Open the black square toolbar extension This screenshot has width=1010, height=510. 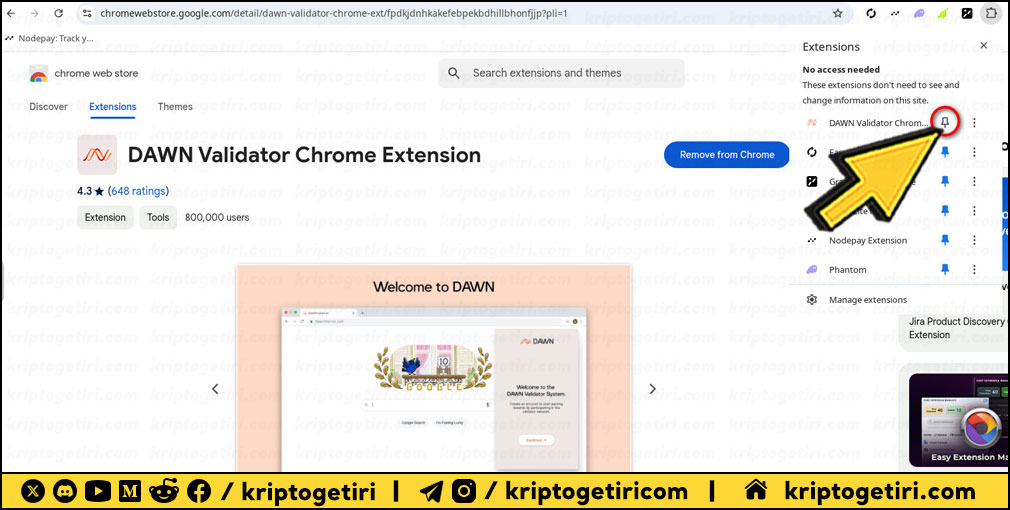point(967,13)
